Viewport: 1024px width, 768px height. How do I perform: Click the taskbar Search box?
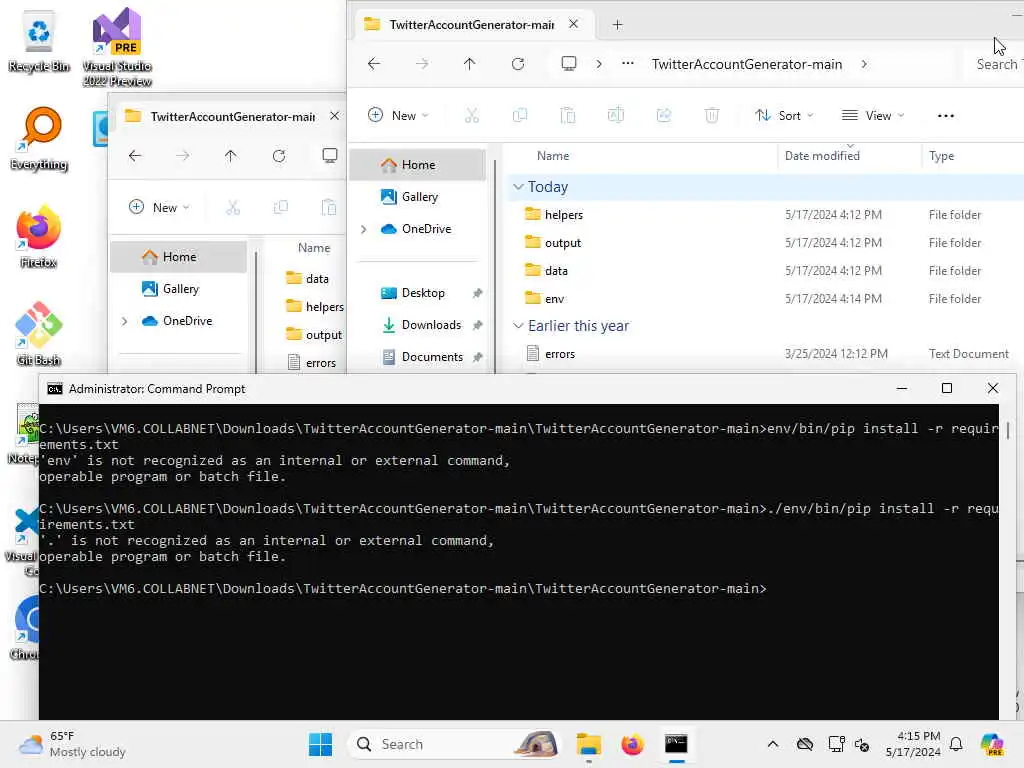coord(455,744)
